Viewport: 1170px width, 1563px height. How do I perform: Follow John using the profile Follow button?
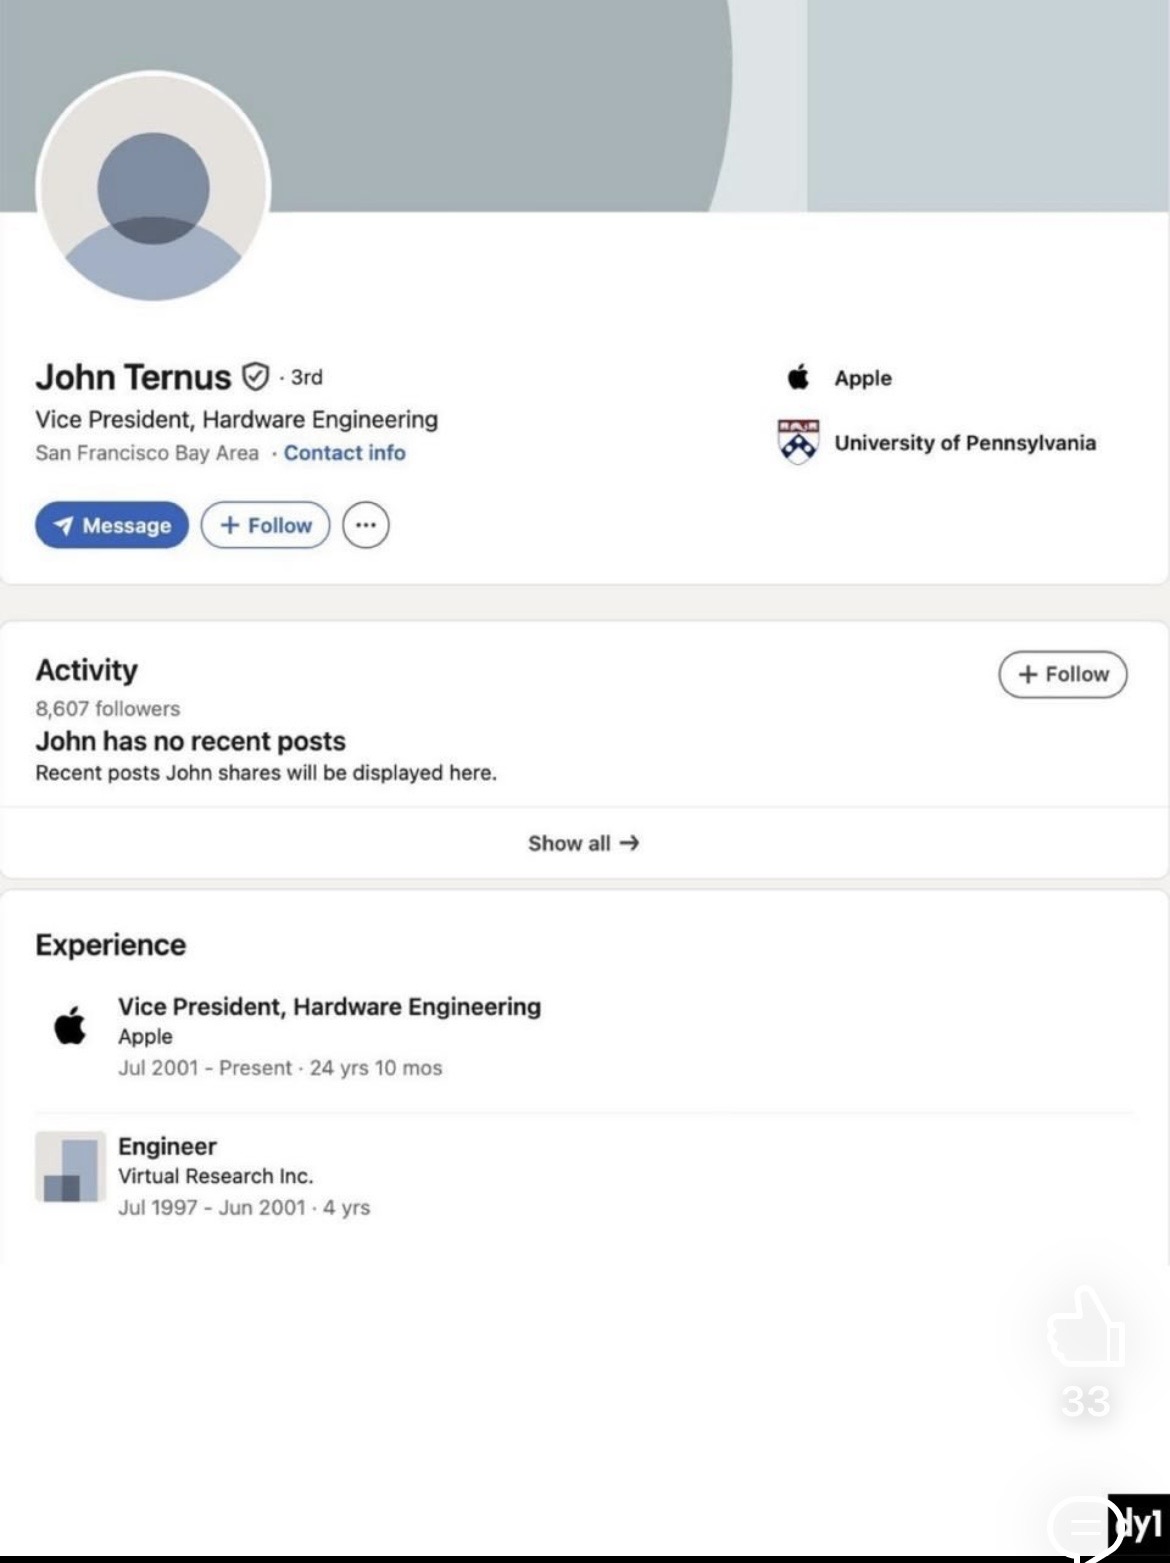(265, 525)
